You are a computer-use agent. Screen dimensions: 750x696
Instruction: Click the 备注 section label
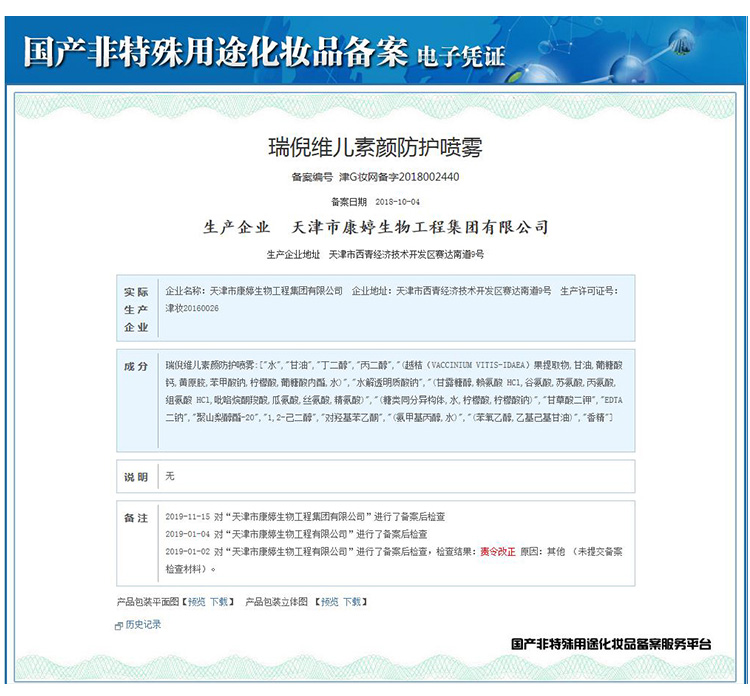pyautogui.click(x=136, y=518)
